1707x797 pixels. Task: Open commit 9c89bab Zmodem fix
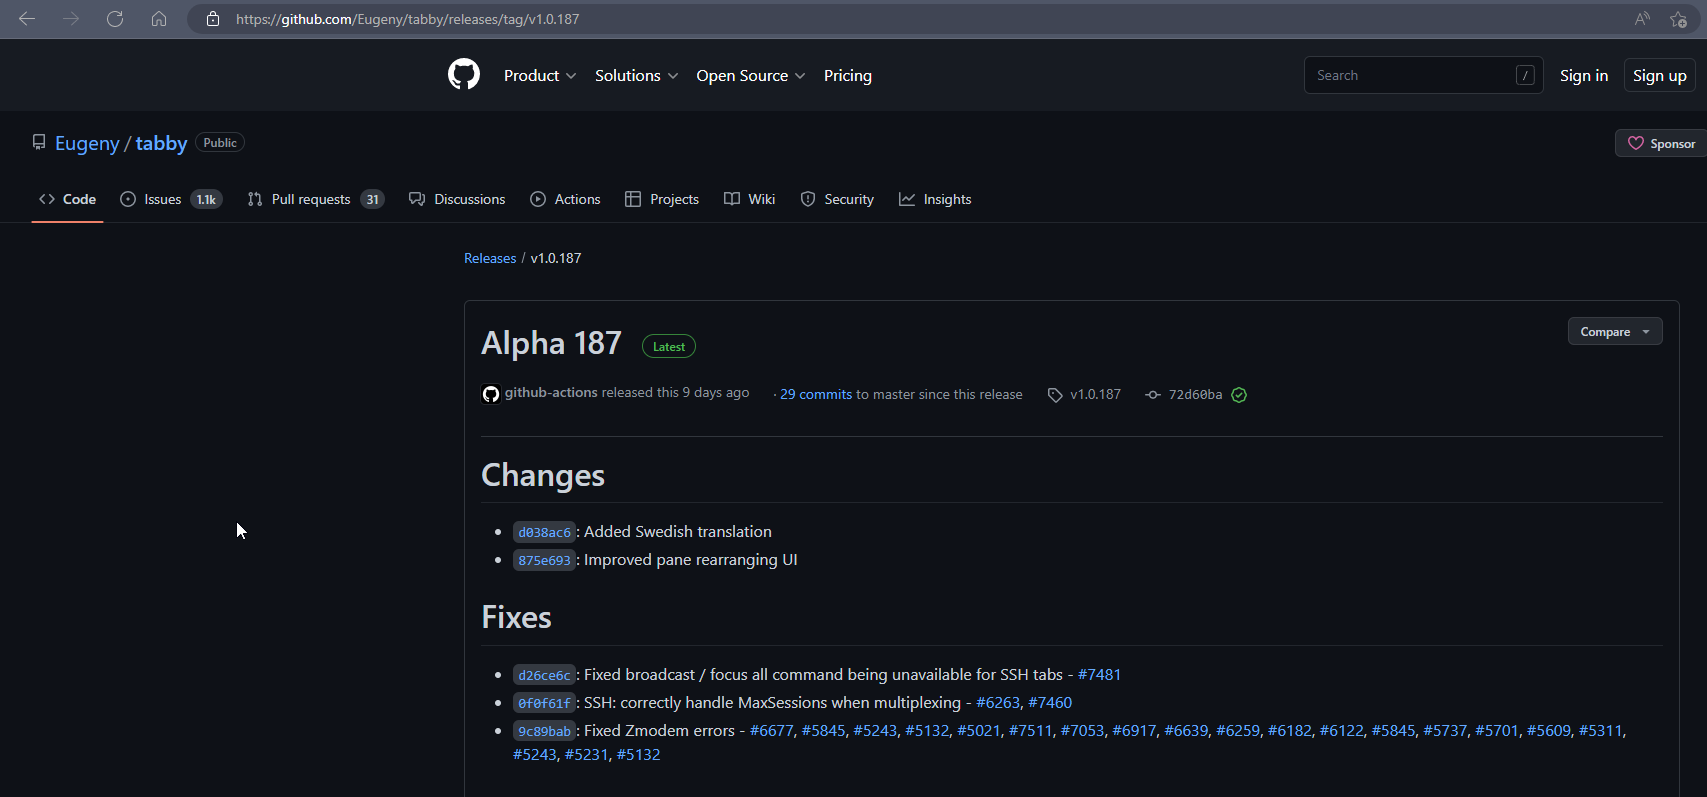(x=544, y=731)
